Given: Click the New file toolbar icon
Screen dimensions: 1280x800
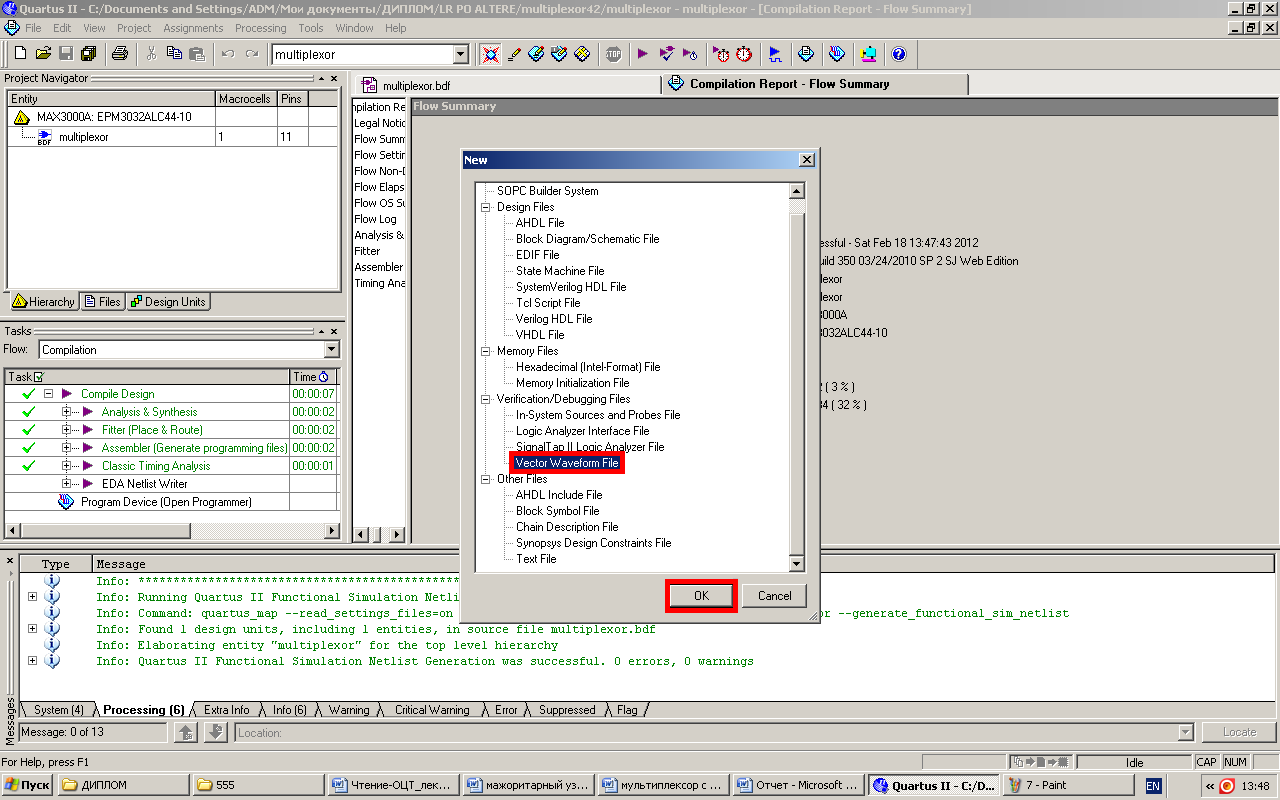Looking at the screenshot, I should 20,54.
